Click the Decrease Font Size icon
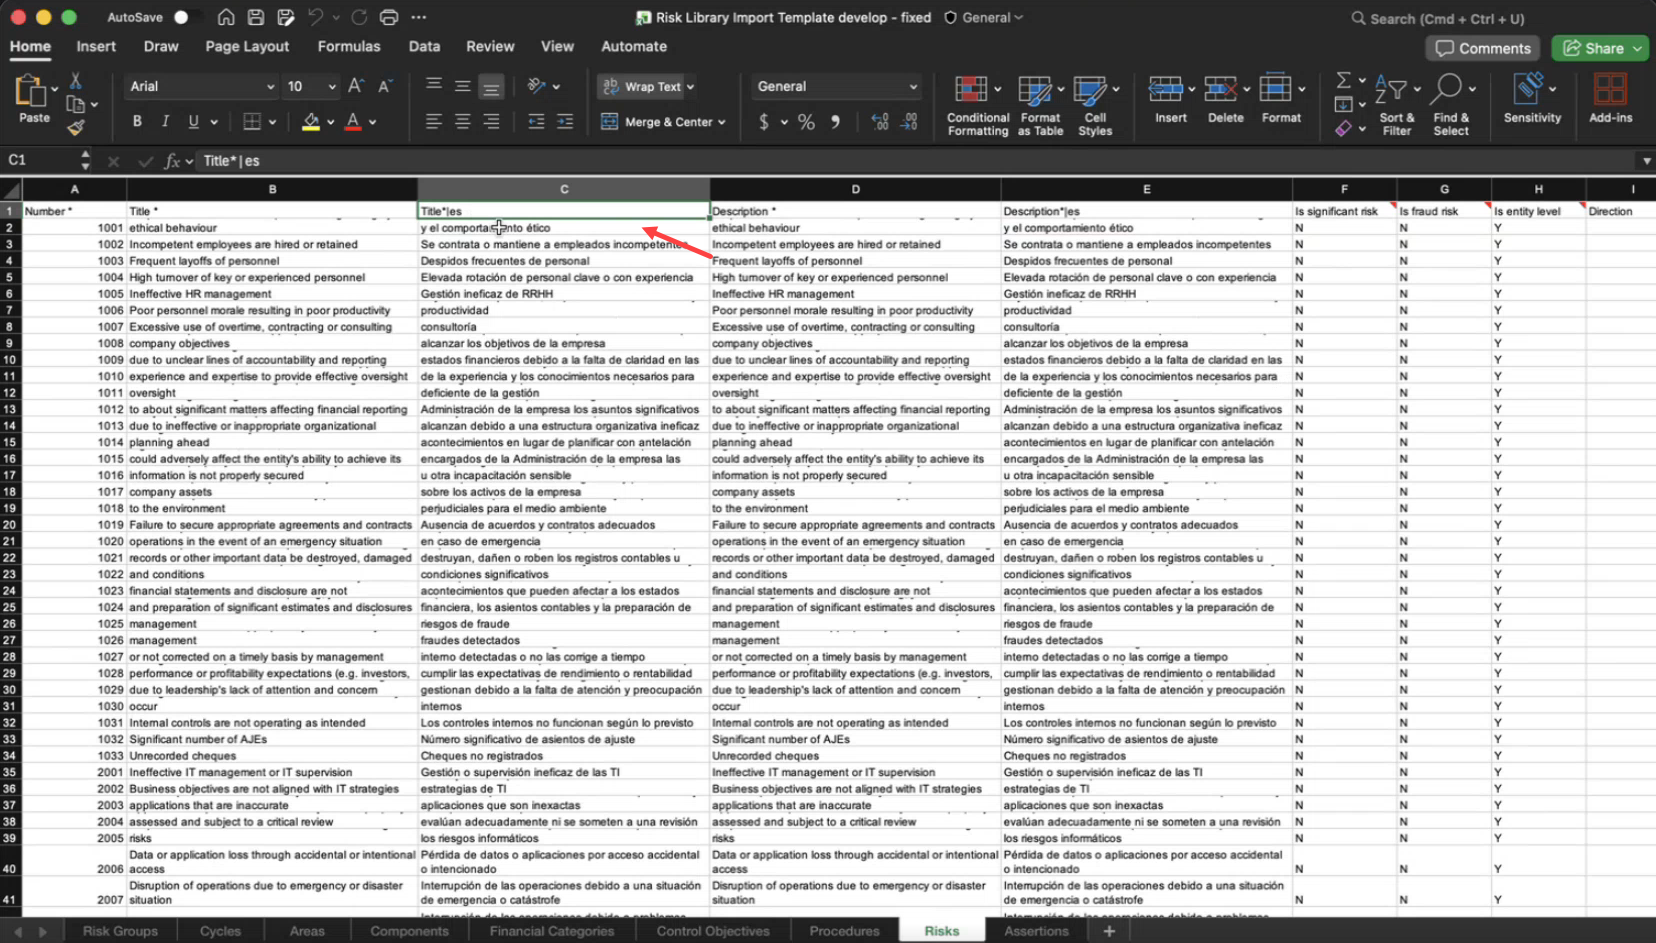This screenshot has height=943, width=1656. point(384,86)
